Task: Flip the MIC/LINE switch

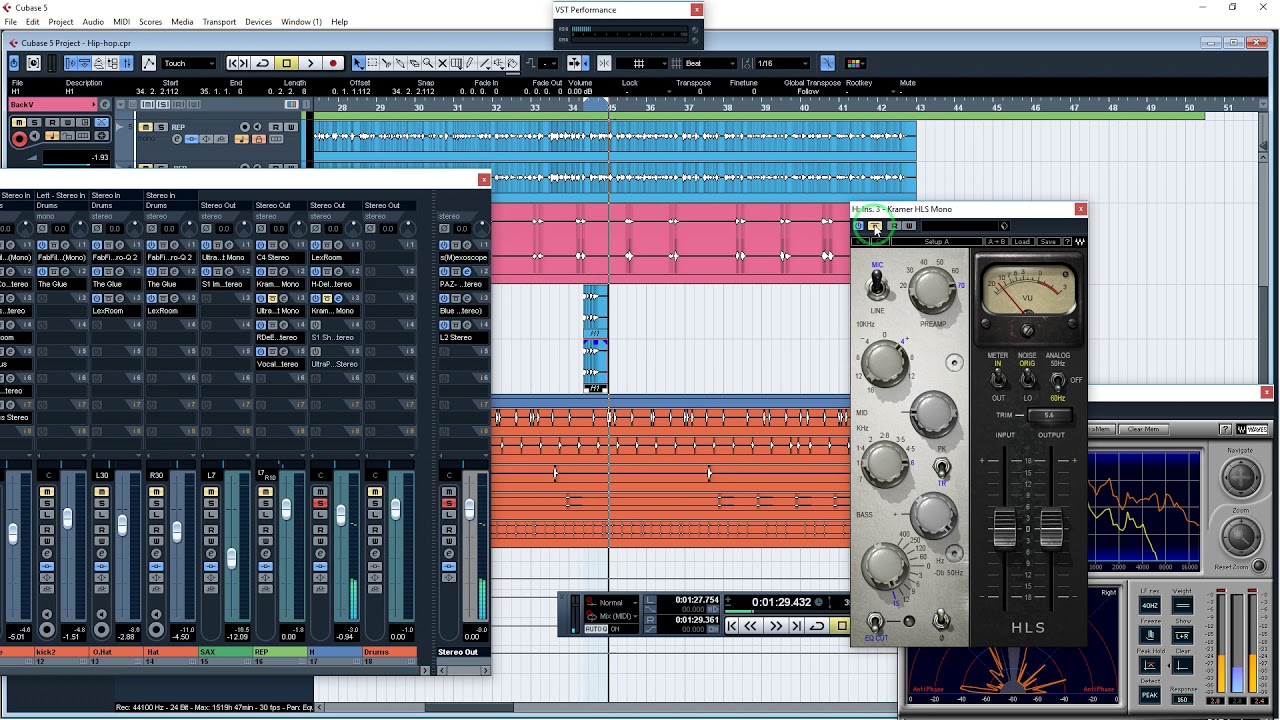Action: click(878, 286)
